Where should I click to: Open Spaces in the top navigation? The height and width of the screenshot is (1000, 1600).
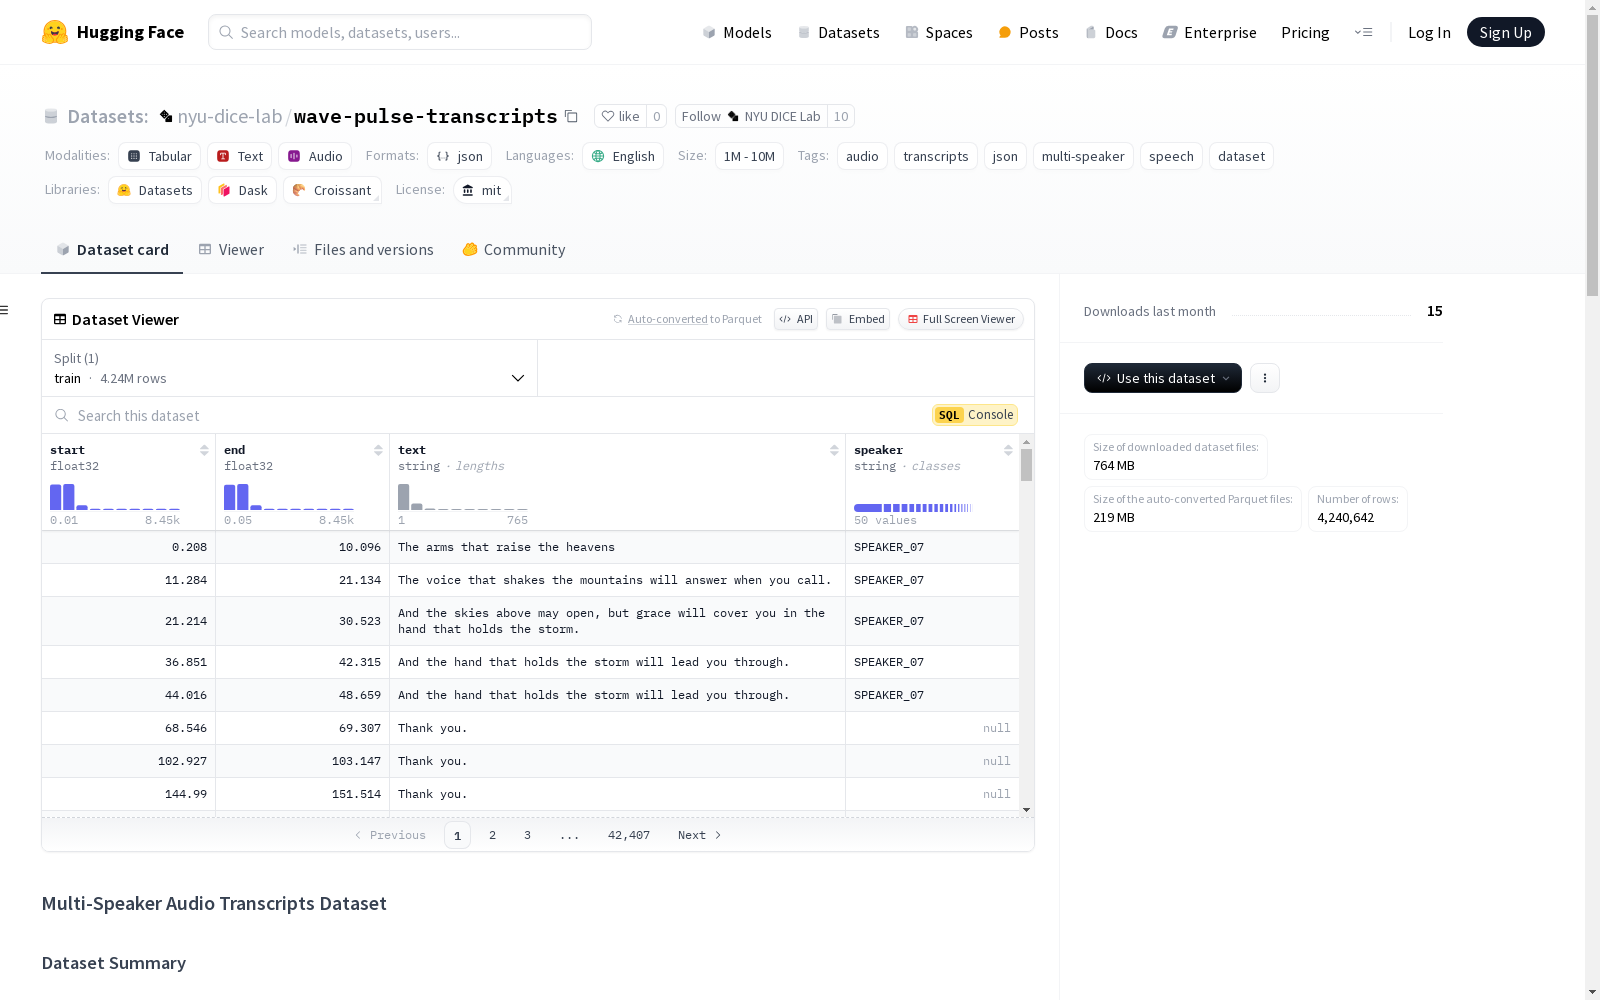(939, 32)
